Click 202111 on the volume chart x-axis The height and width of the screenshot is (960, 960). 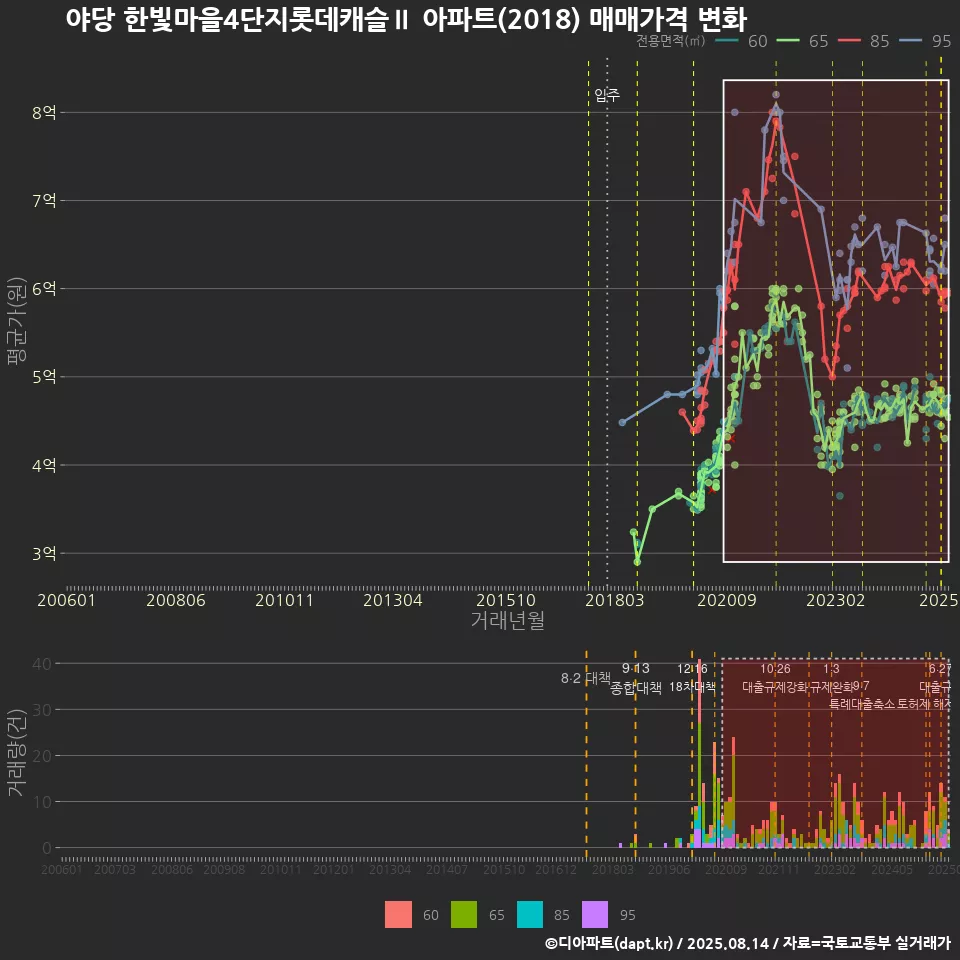pos(778,869)
